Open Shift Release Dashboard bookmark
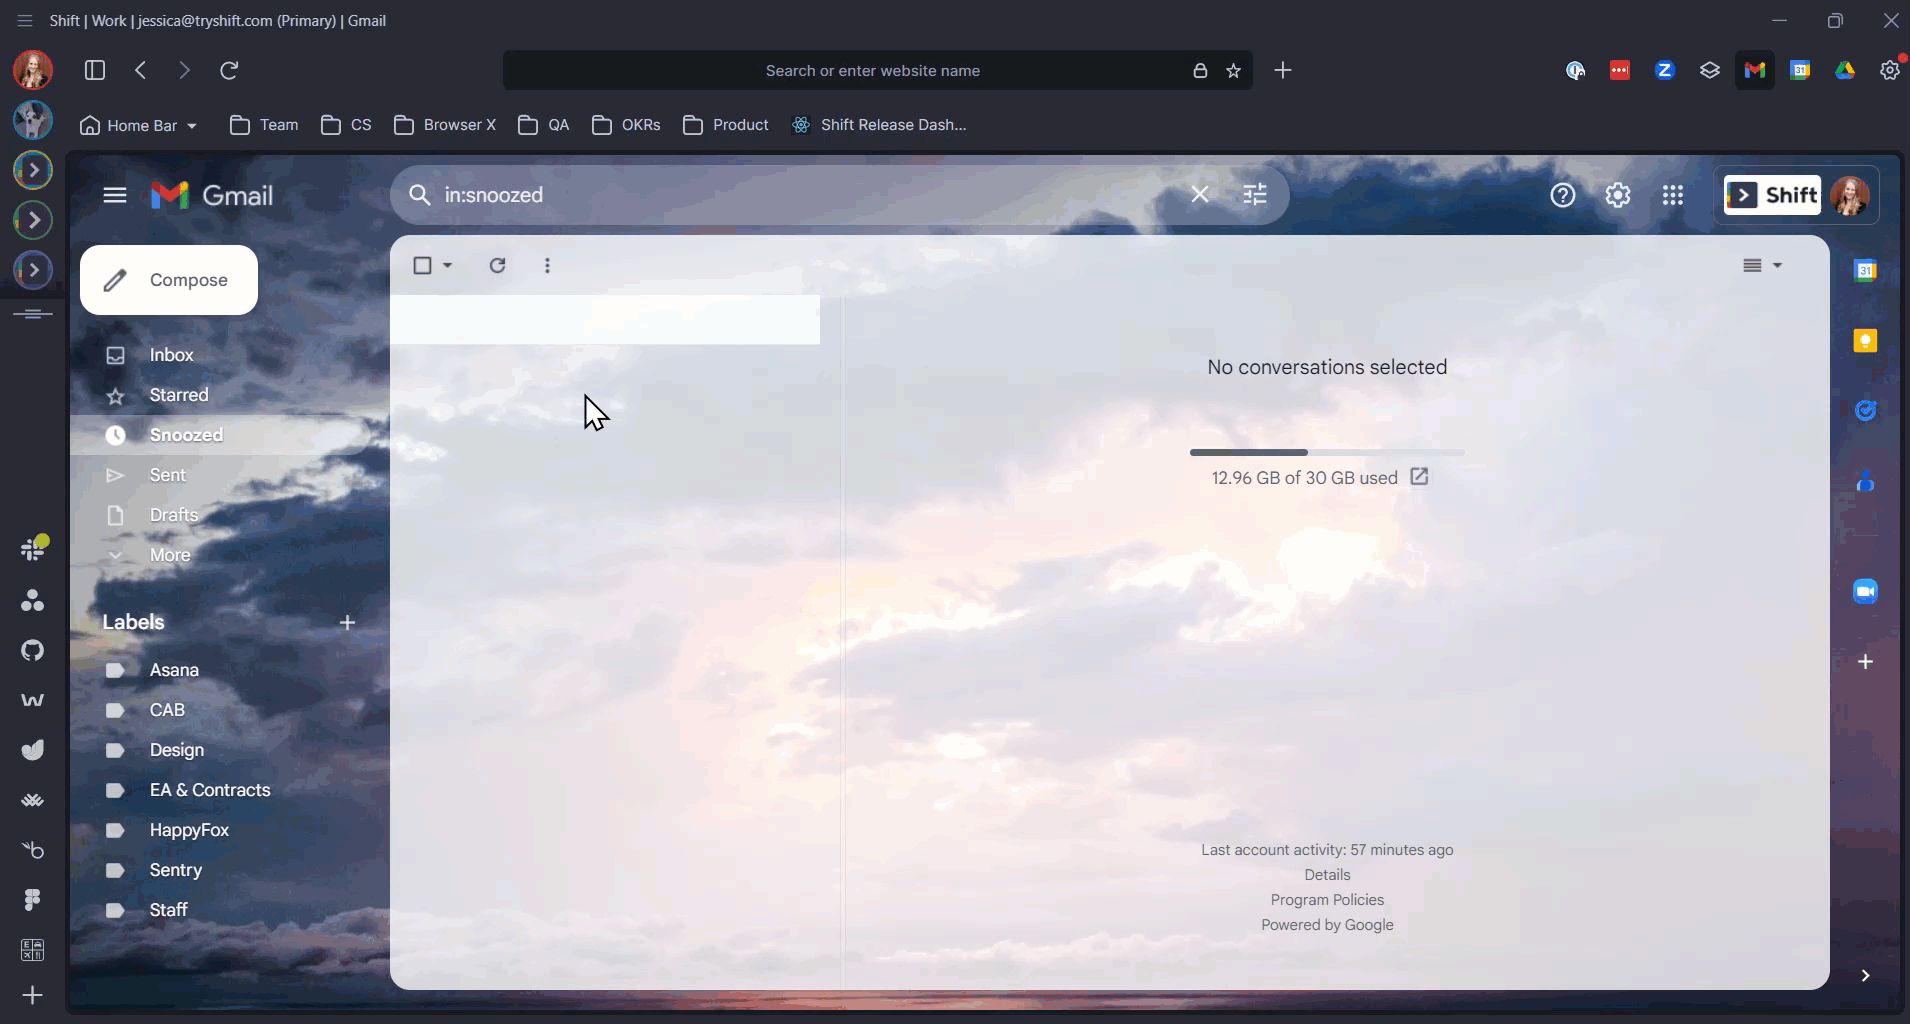 pyautogui.click(x=879, y=125)
